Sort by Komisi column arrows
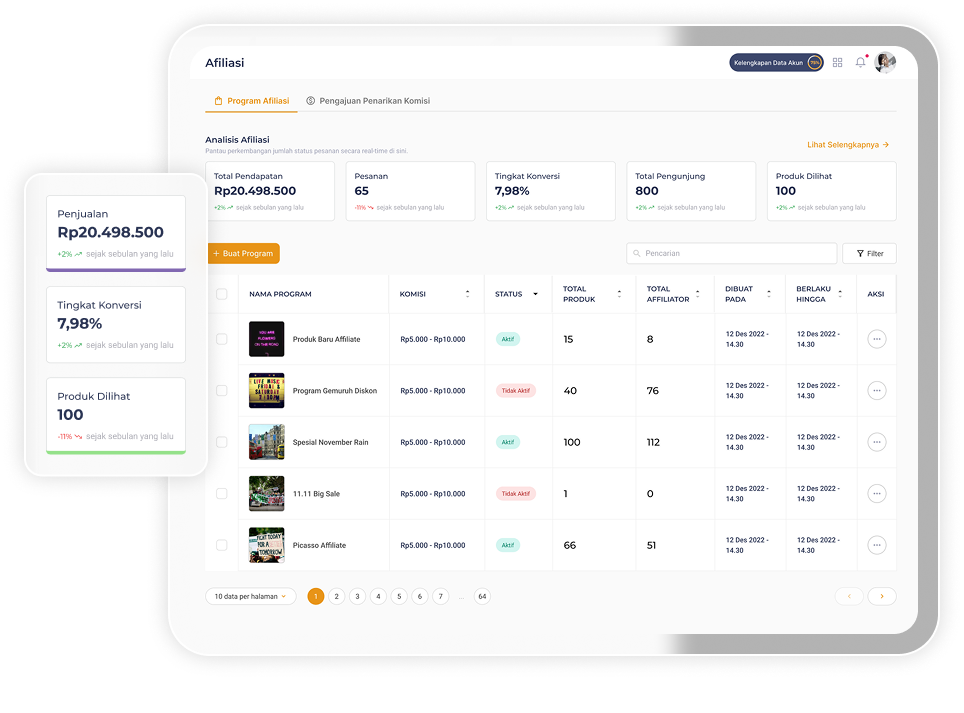Viewport: 964px width, 713px height. (467, 294)
